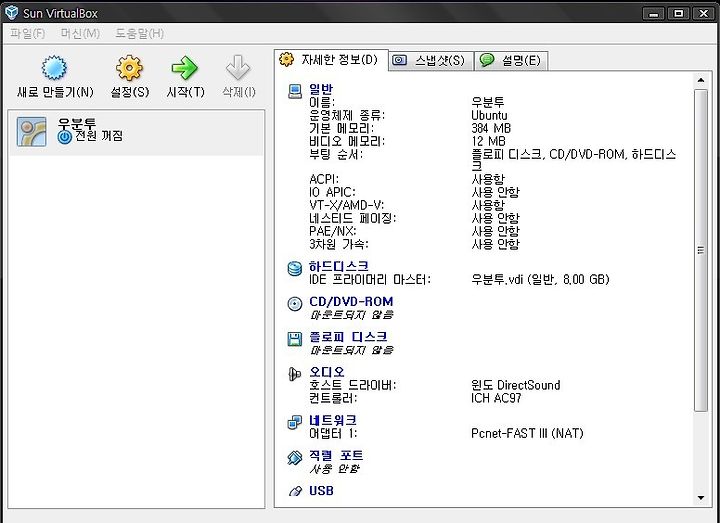This screenshot has width=720, height=523.
Task: Click the details scroll down arrow
Action: (x=701, y=498)
